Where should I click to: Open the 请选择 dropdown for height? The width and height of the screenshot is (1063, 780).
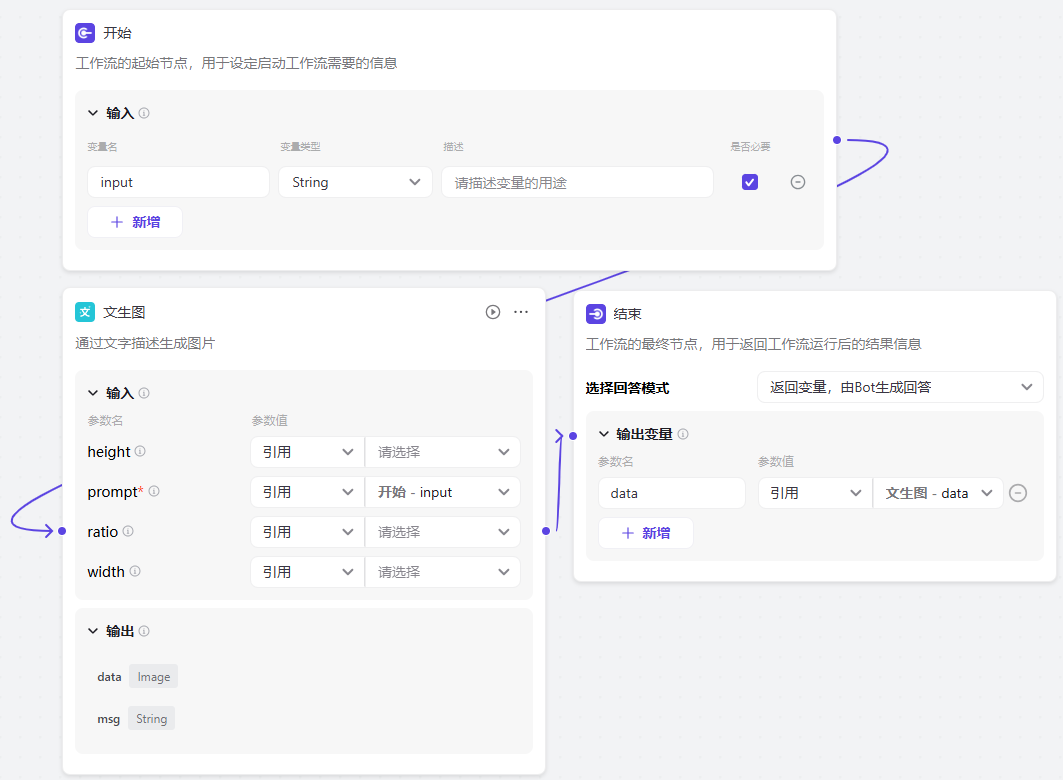coord(442,451)
